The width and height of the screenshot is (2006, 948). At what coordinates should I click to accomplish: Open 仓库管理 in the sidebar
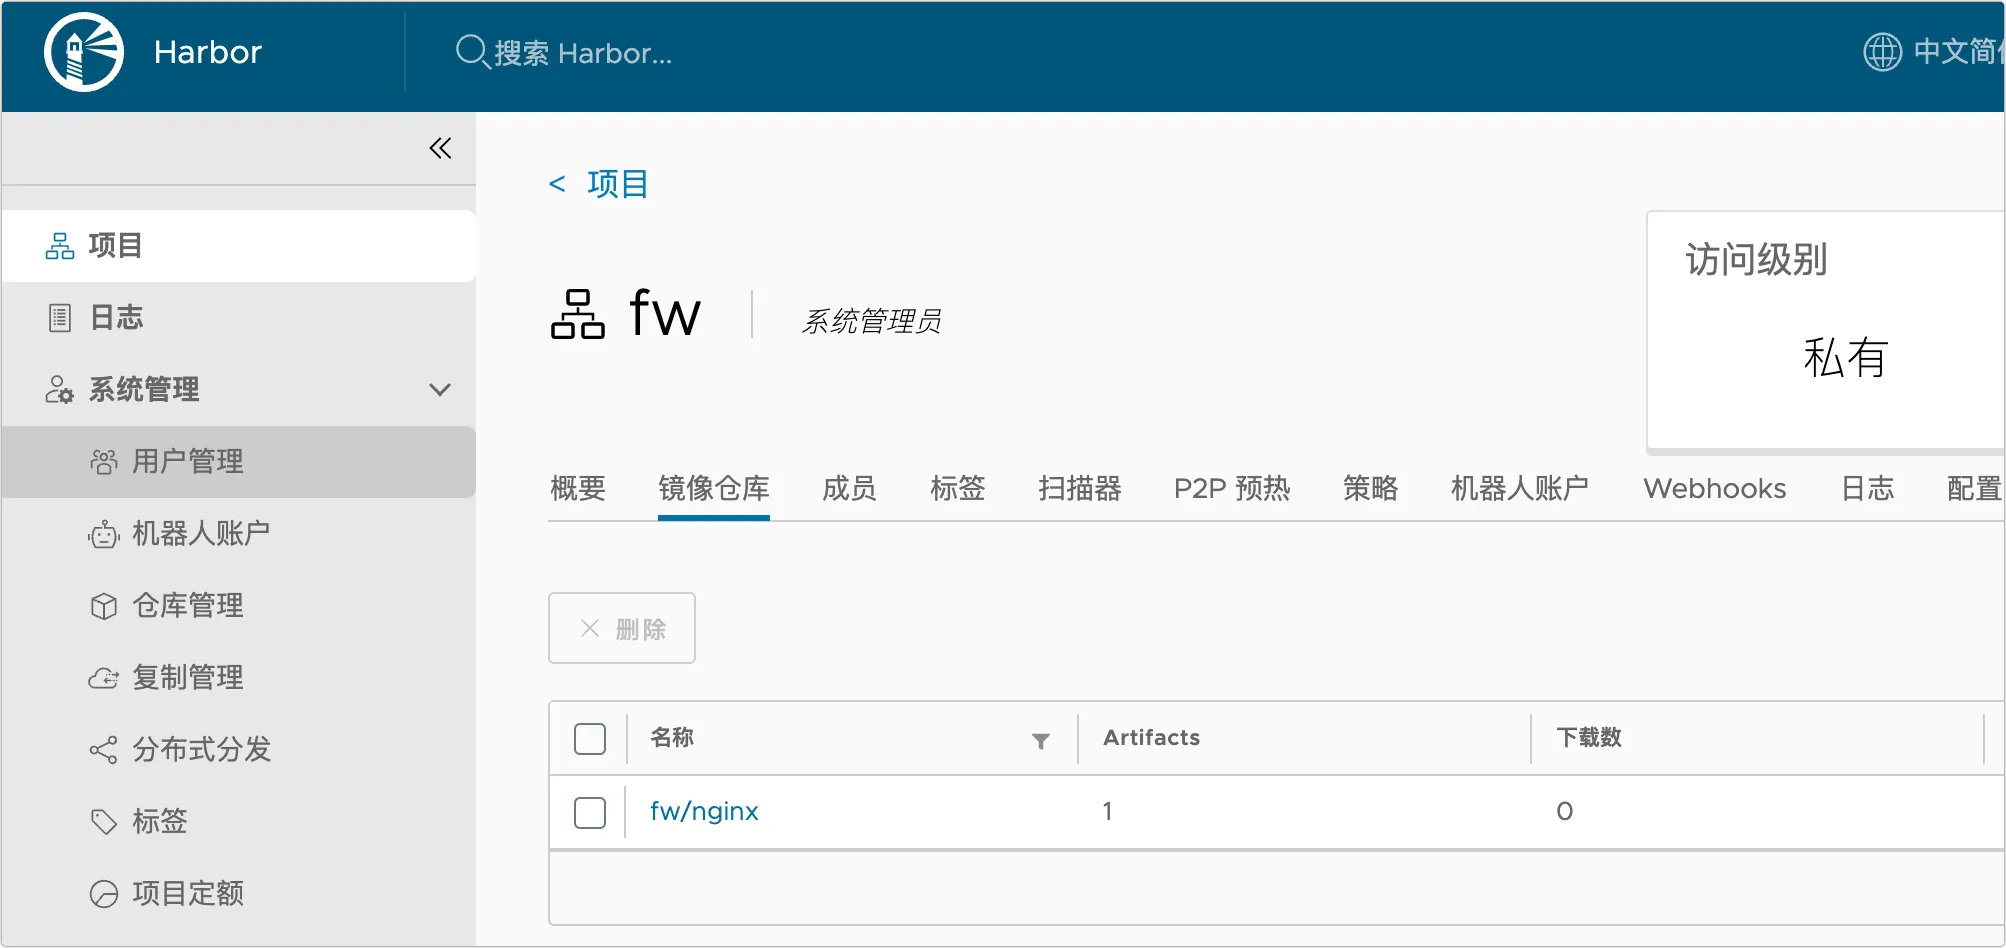[x=238, y=606]
